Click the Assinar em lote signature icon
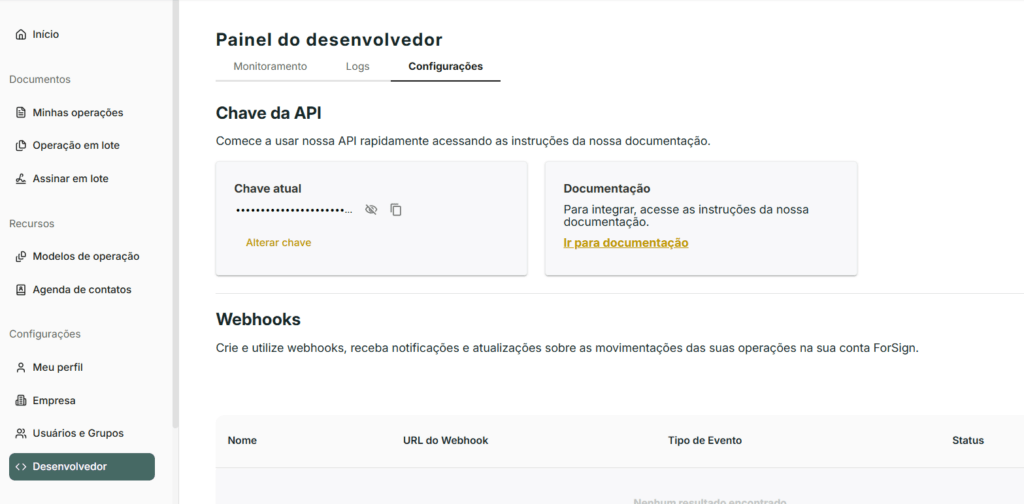Screen dimensions: 1024x504 click(x=21, y=179)
